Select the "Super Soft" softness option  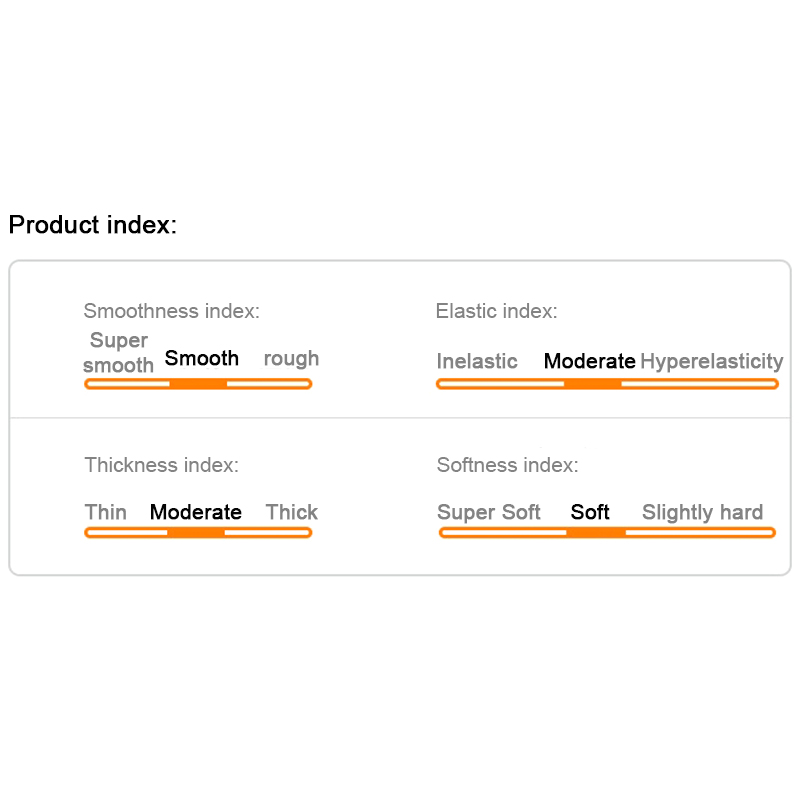(x=489, y=512)
